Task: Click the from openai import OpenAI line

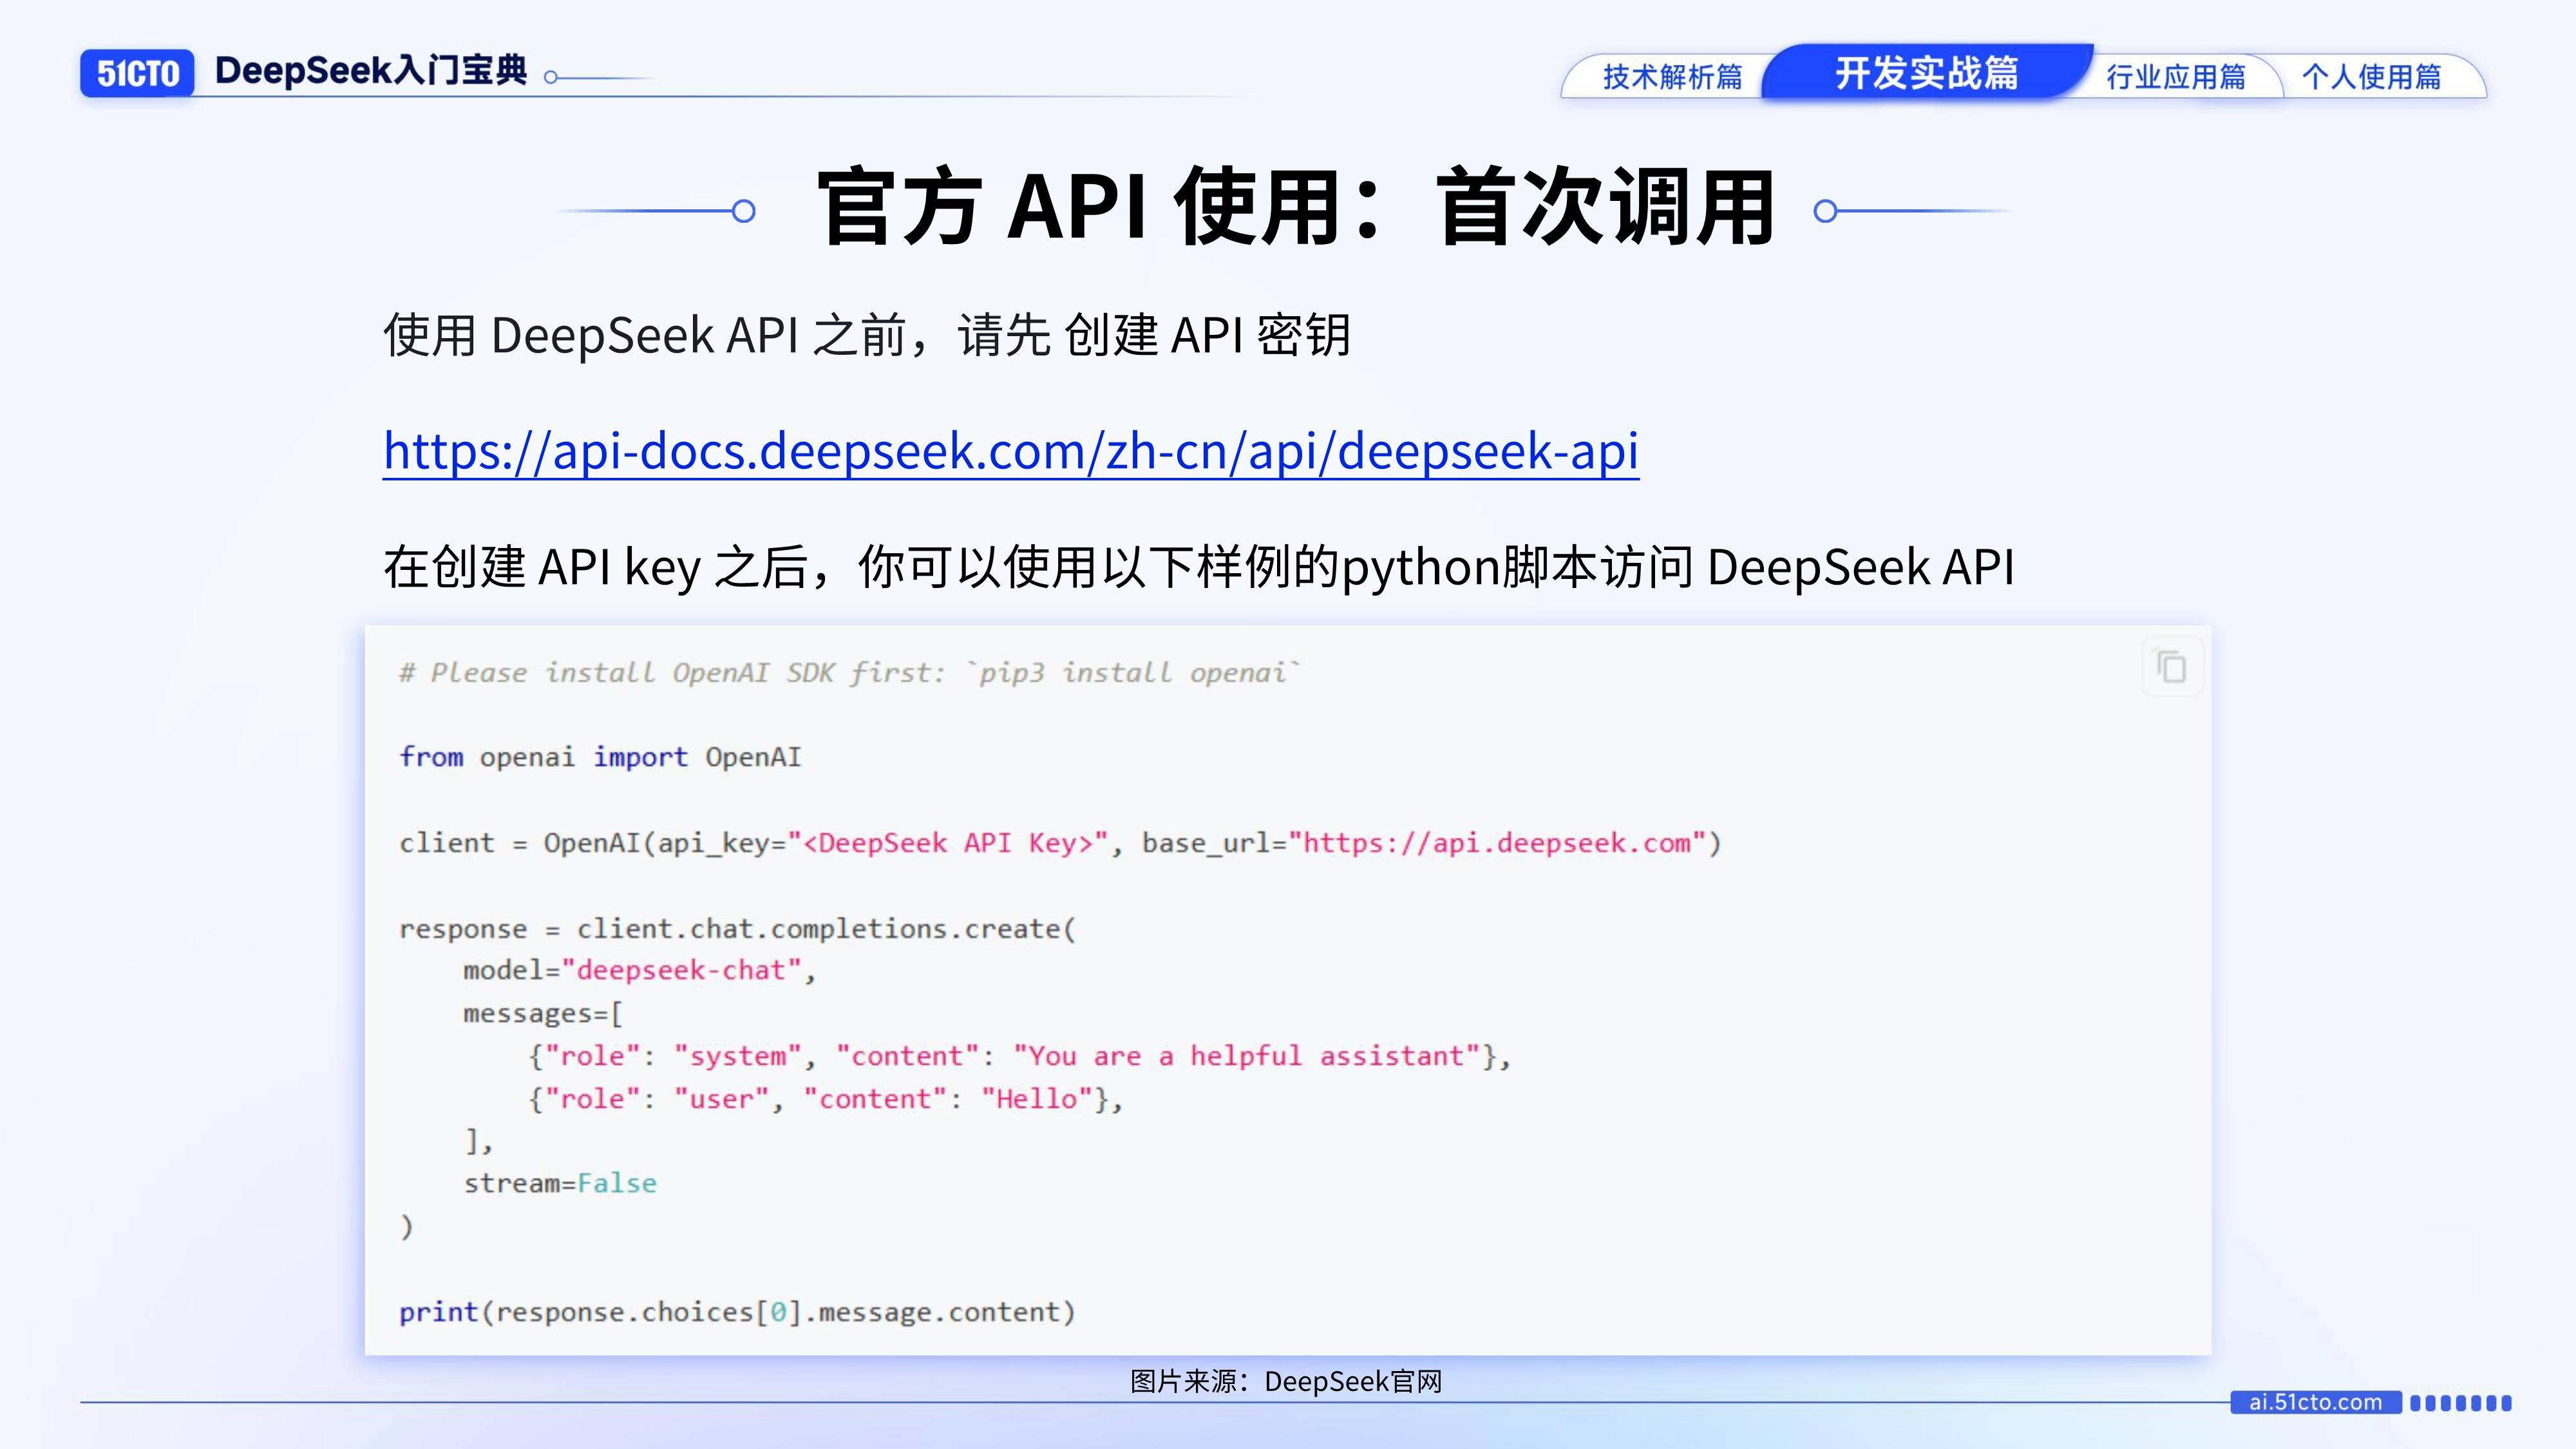Action: (x=600, y=757)
